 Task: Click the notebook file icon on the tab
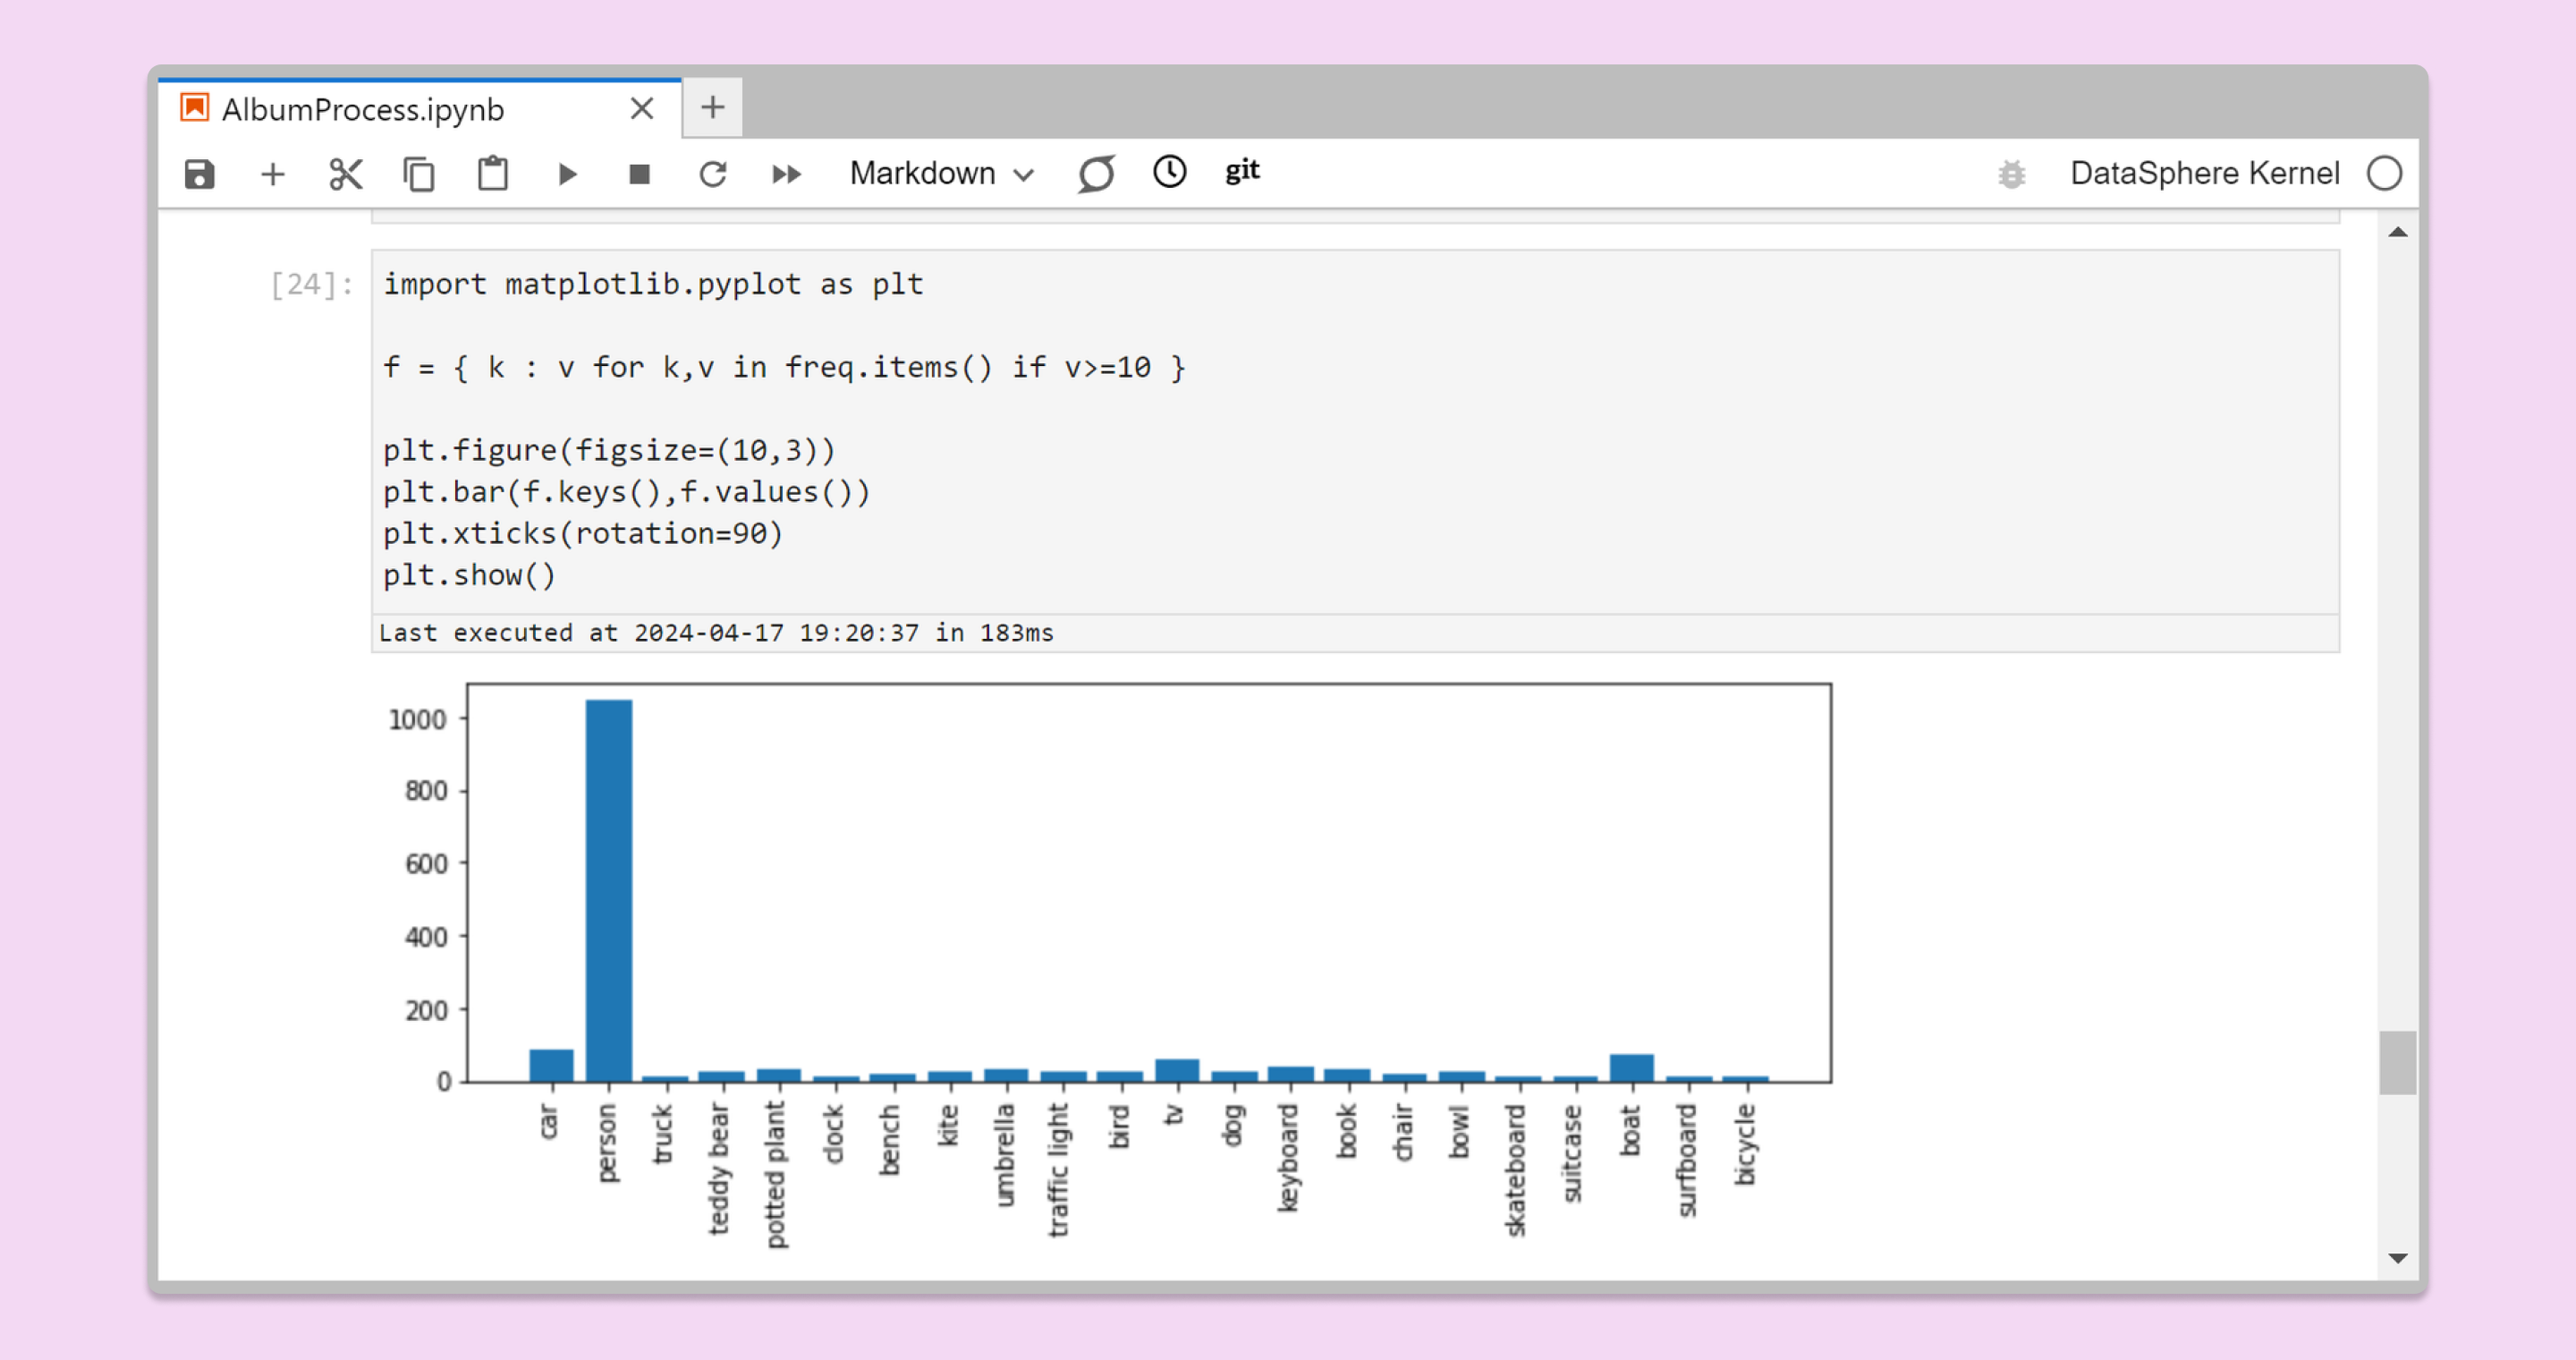[x=194, y=107]
